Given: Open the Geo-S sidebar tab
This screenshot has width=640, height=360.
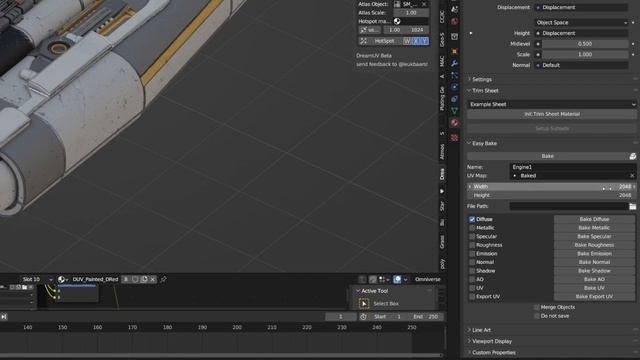Looking at the screenshot, I should point(442,40).
